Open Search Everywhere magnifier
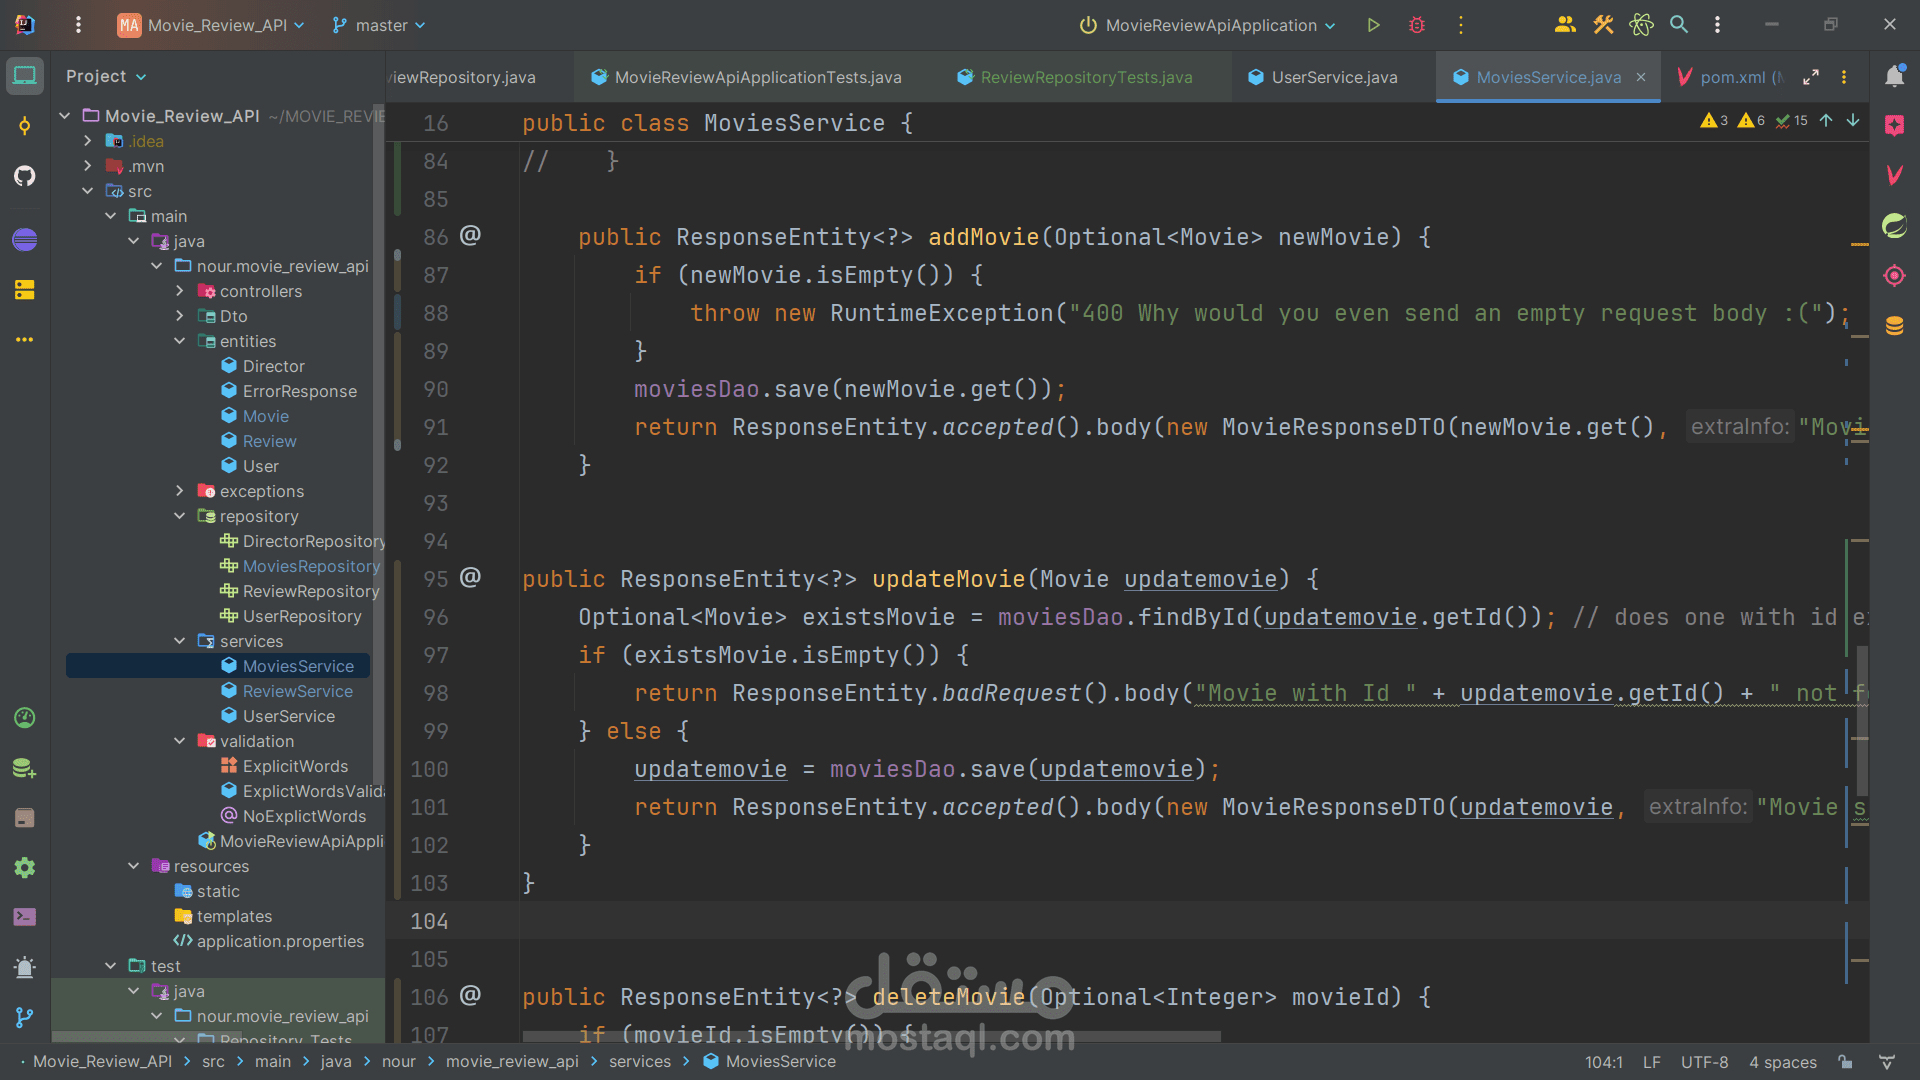Image resolution: width=1920 pixels, height=1080 pixels. (1679, 25)
